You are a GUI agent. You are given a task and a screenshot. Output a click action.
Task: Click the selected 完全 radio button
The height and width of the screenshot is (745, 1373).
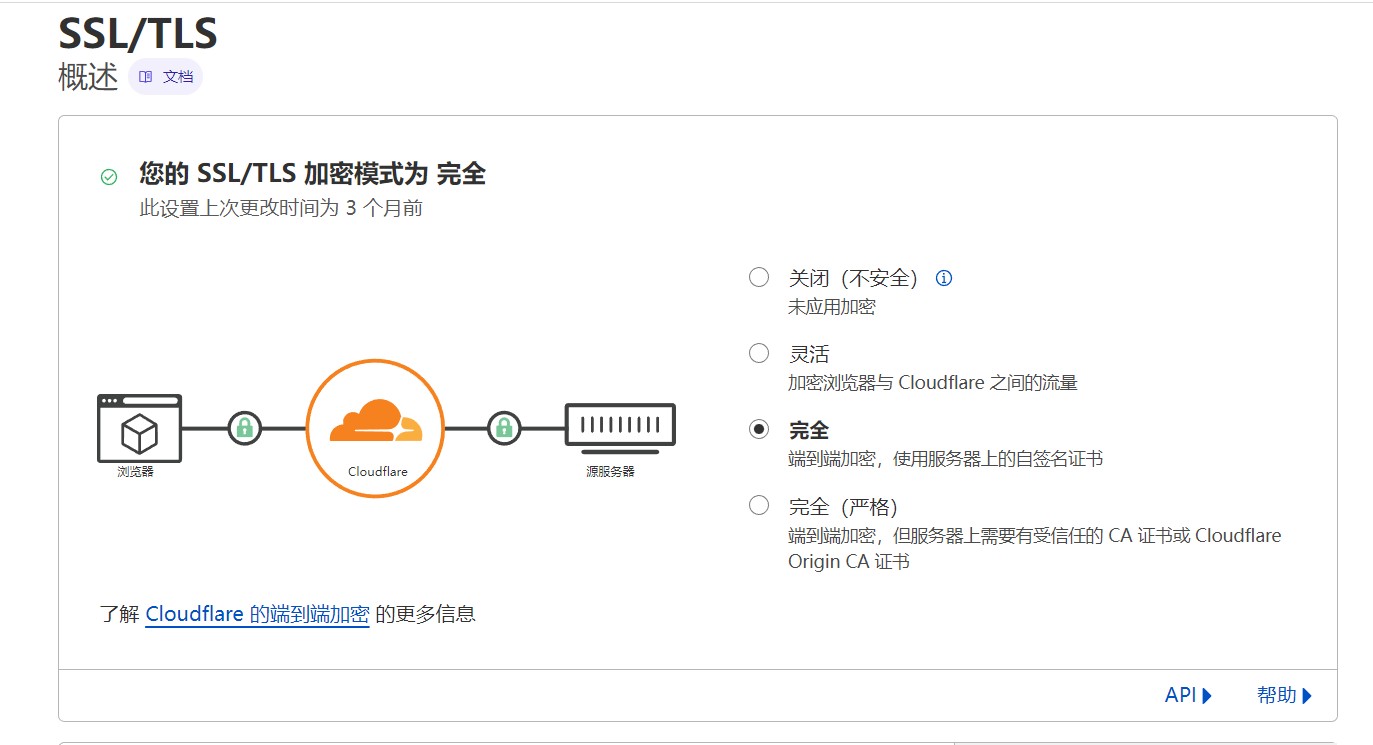[x=758, y=429]
